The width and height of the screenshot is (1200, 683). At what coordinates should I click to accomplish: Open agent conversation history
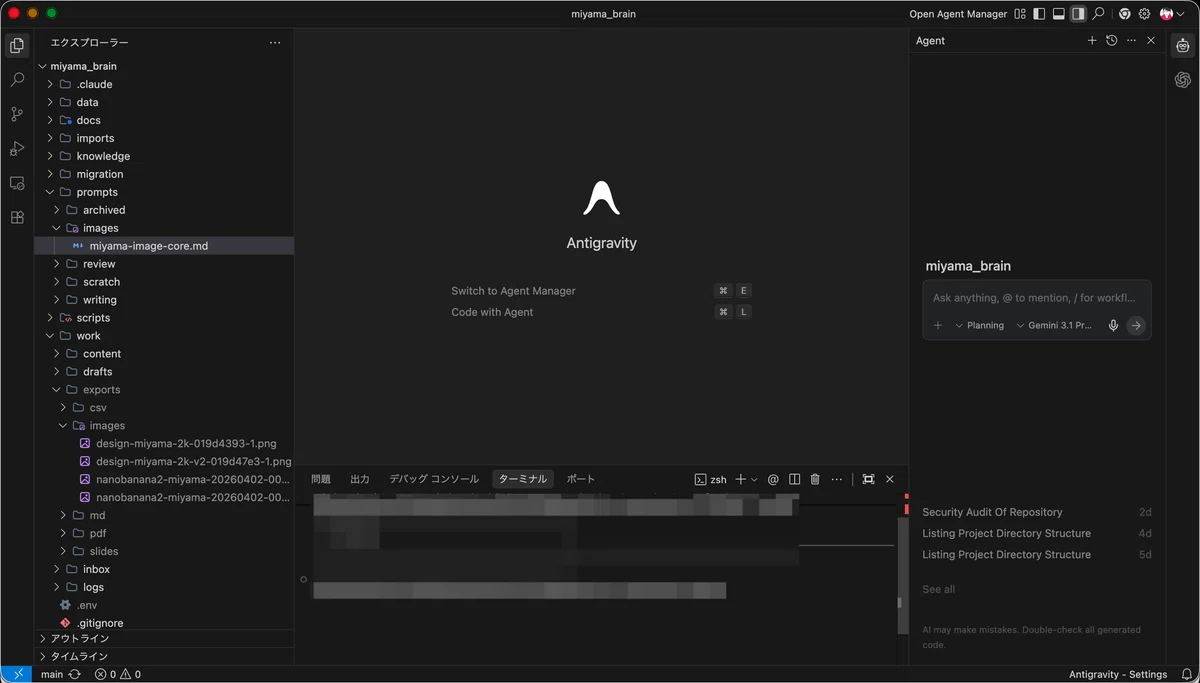(1111, 41)
